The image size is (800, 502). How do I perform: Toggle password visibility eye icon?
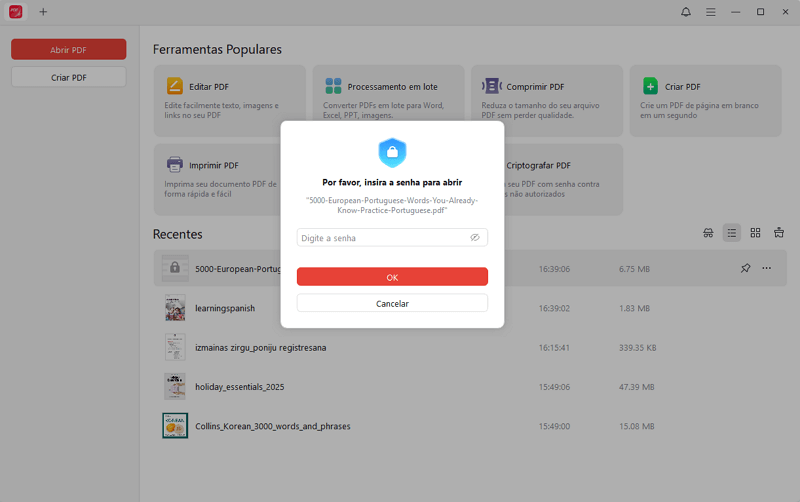pos(475,238)
